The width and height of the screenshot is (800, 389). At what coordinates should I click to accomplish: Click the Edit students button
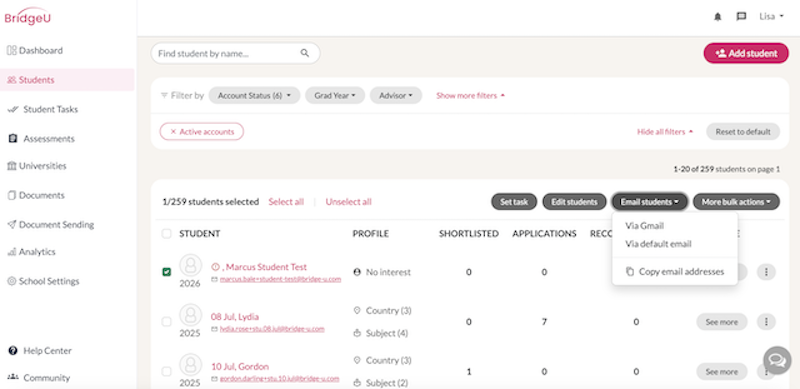click(574, 202)
